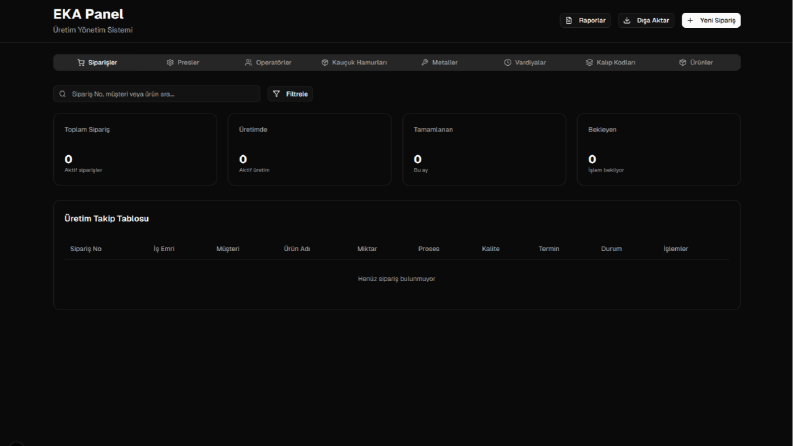Click the Termin column header

tap(549, 249)
